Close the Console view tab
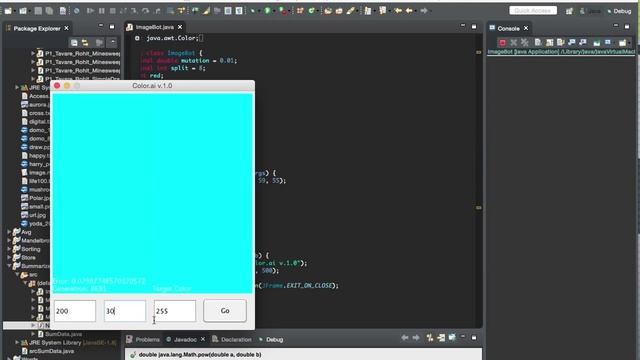 526,28
